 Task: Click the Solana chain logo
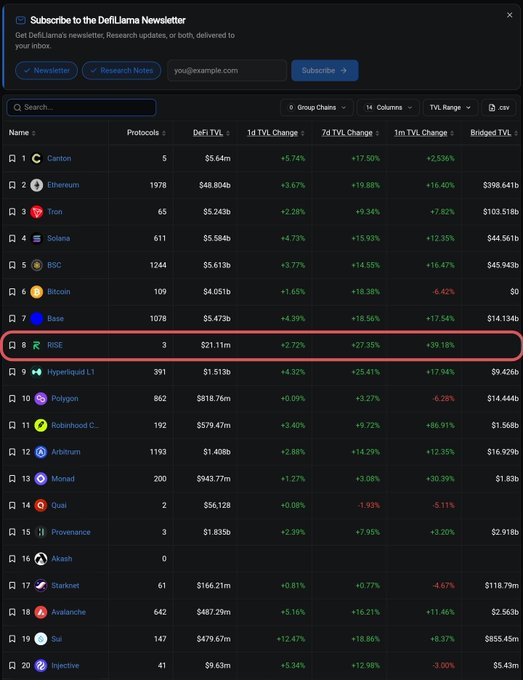tap(36, 239)
